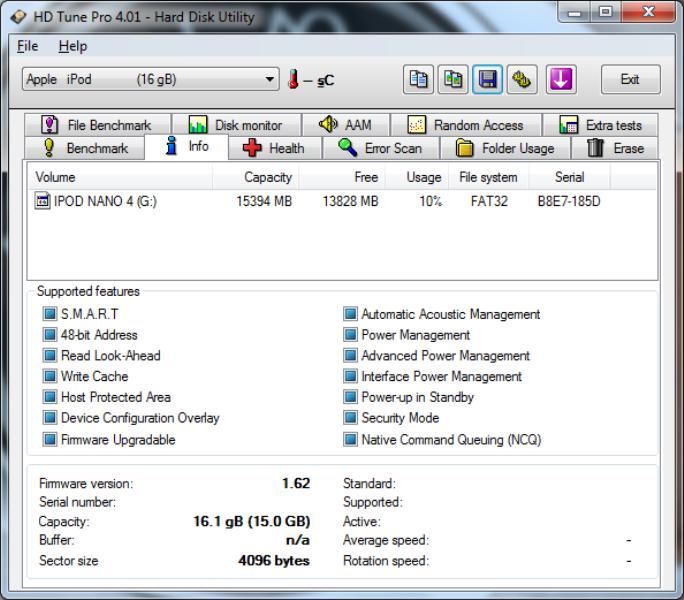
Task: Toggle the Security Mode checkbox
Action: point(350,418)
